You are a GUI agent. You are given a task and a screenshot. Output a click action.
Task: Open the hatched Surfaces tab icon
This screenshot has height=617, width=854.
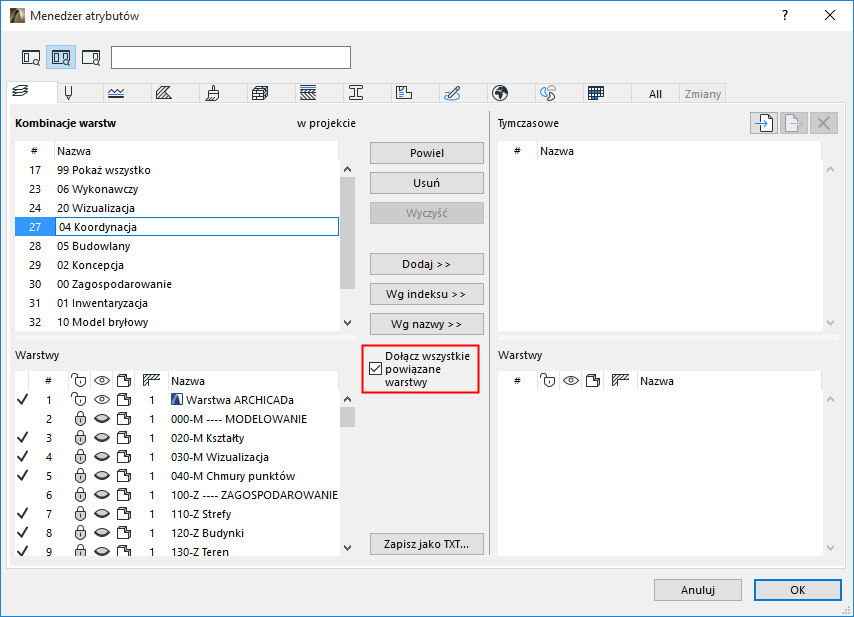[308, 93]
